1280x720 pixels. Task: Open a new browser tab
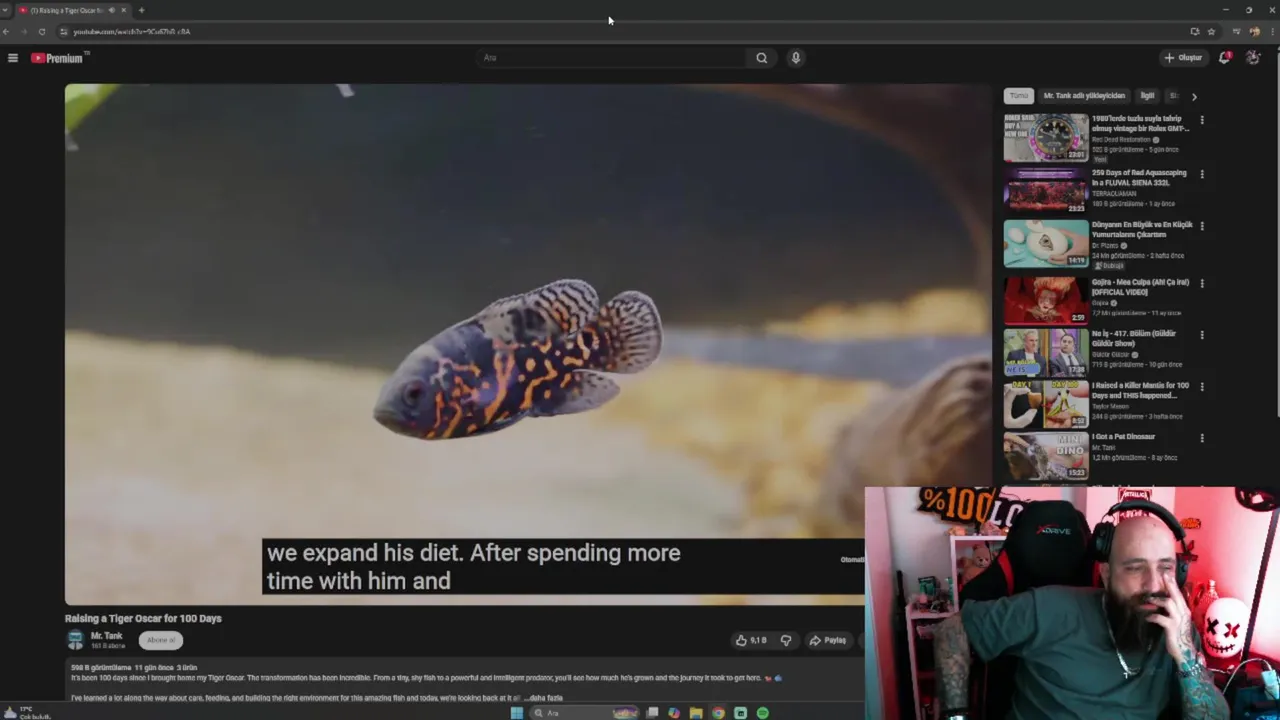click(x=141, y=10)
